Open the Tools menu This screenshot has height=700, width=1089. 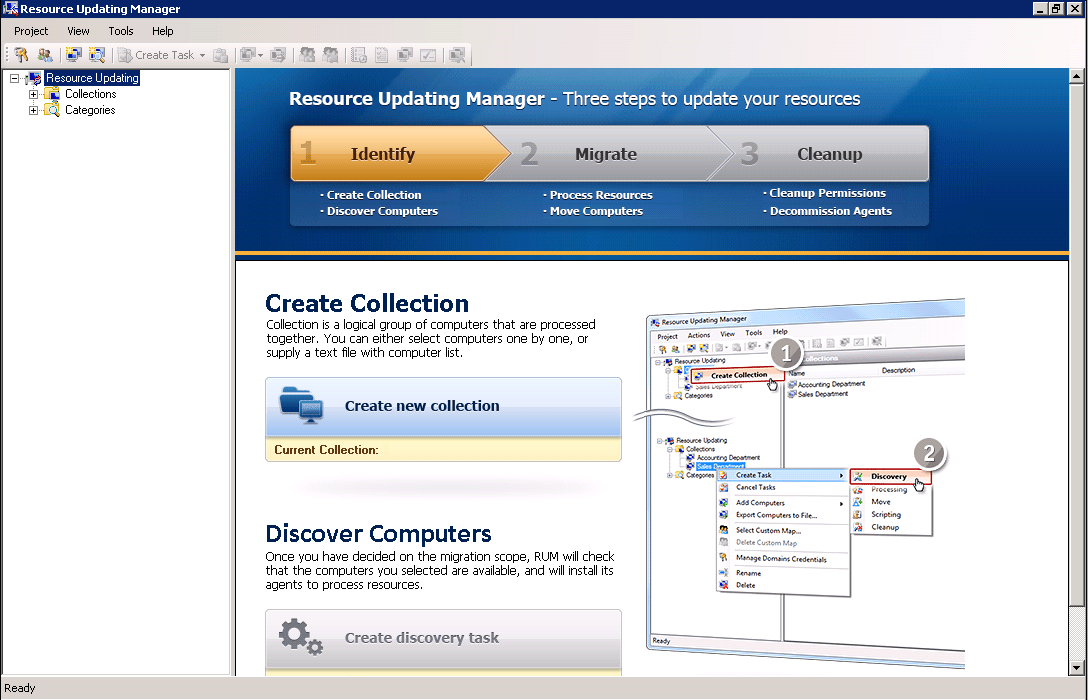120,31
